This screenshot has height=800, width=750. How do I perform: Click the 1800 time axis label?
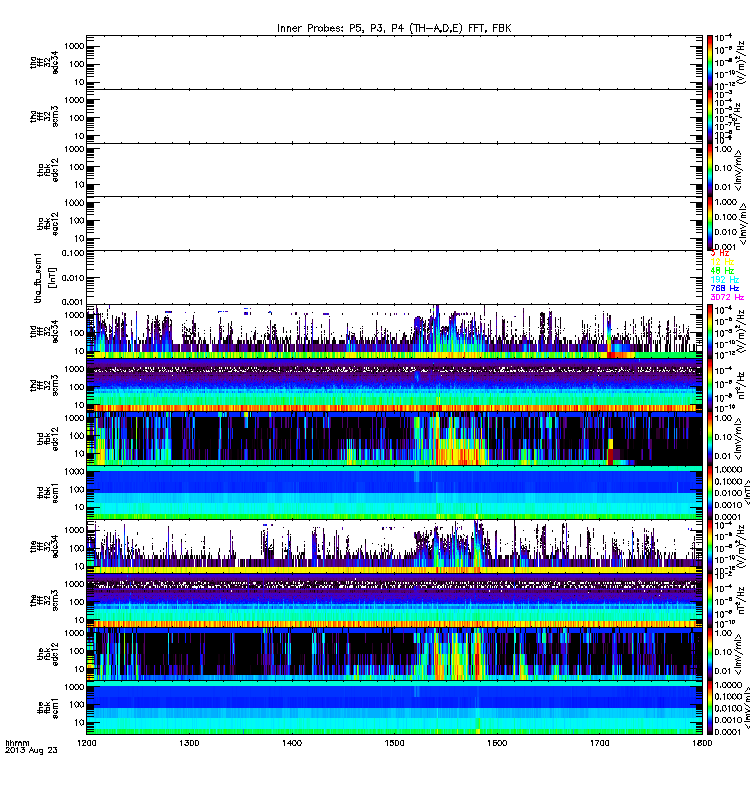[x=702, y=743]
